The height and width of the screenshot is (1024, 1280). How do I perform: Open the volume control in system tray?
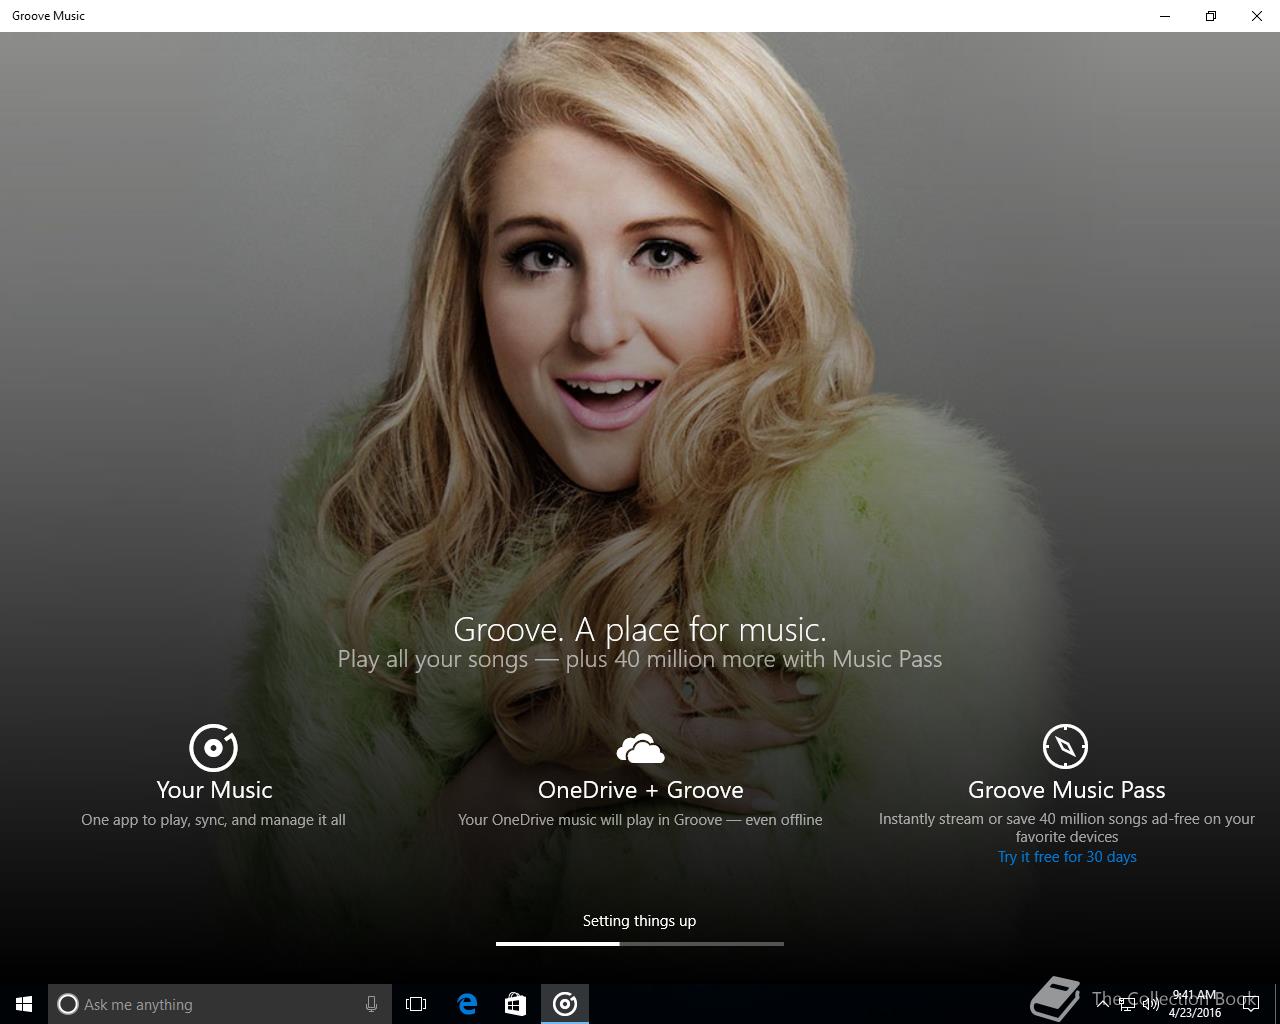[x=1151, y=1004]
